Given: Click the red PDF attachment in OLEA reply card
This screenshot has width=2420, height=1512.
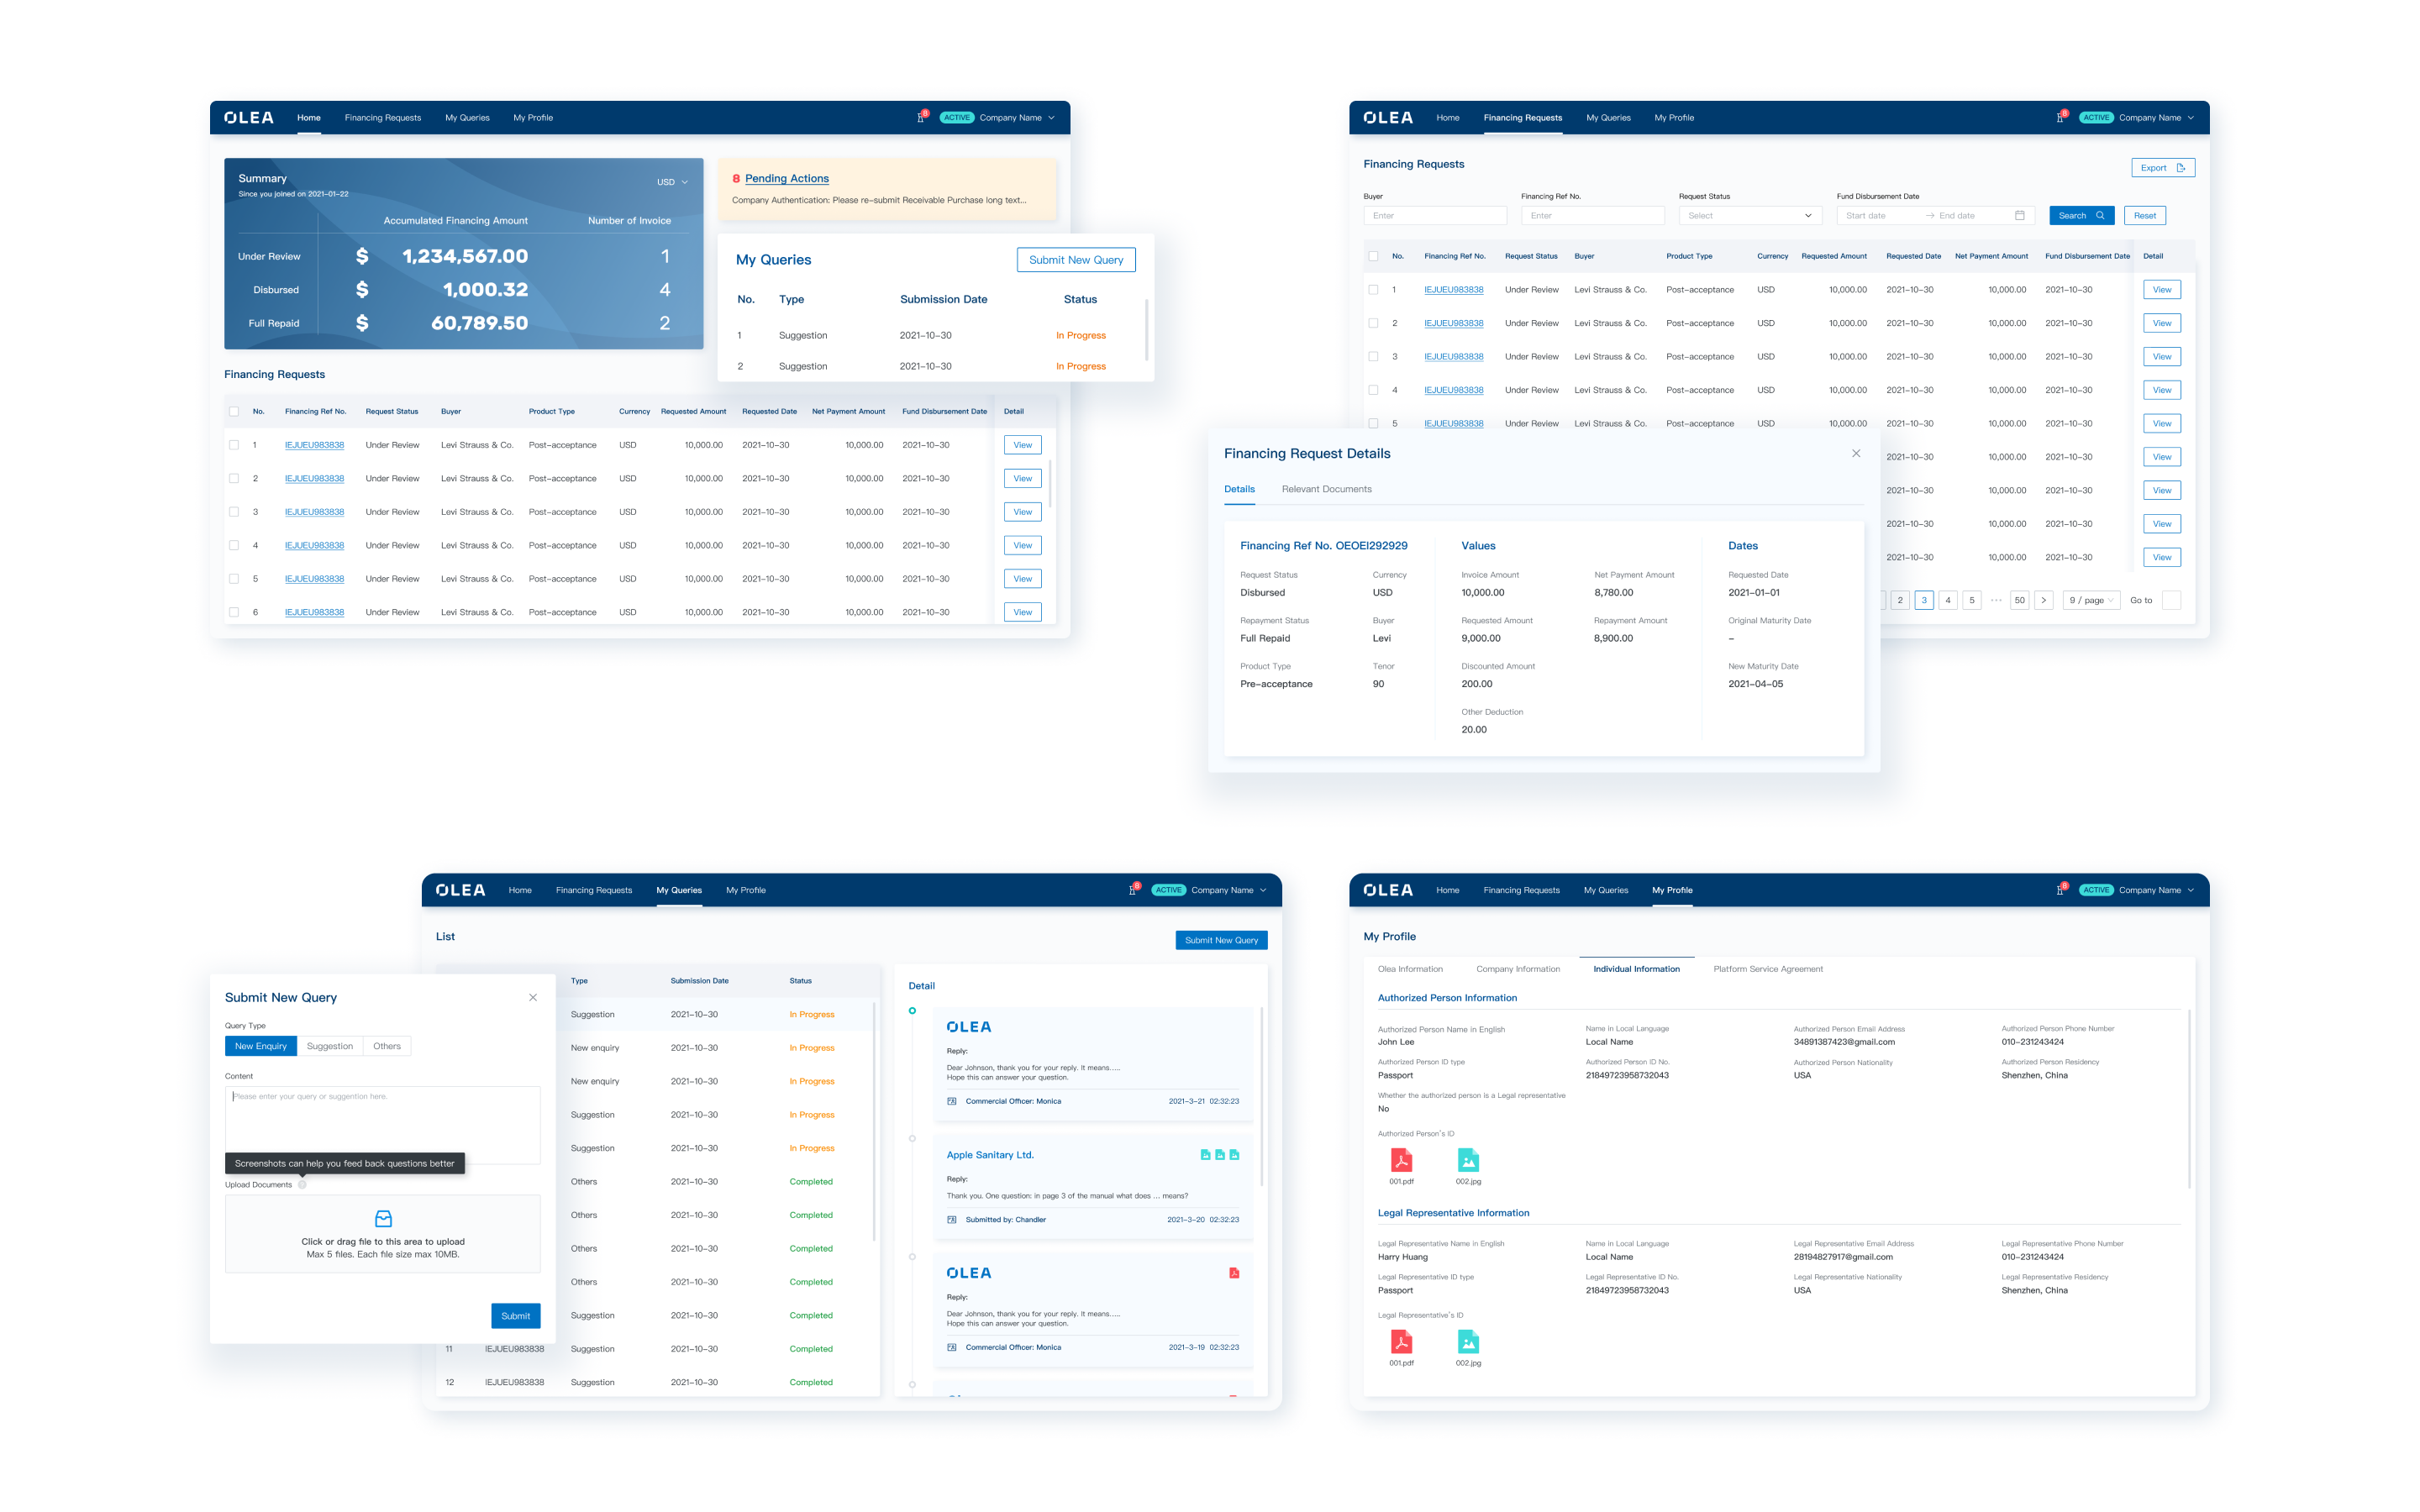Looking at the screenshot, I should 1233,1273.
